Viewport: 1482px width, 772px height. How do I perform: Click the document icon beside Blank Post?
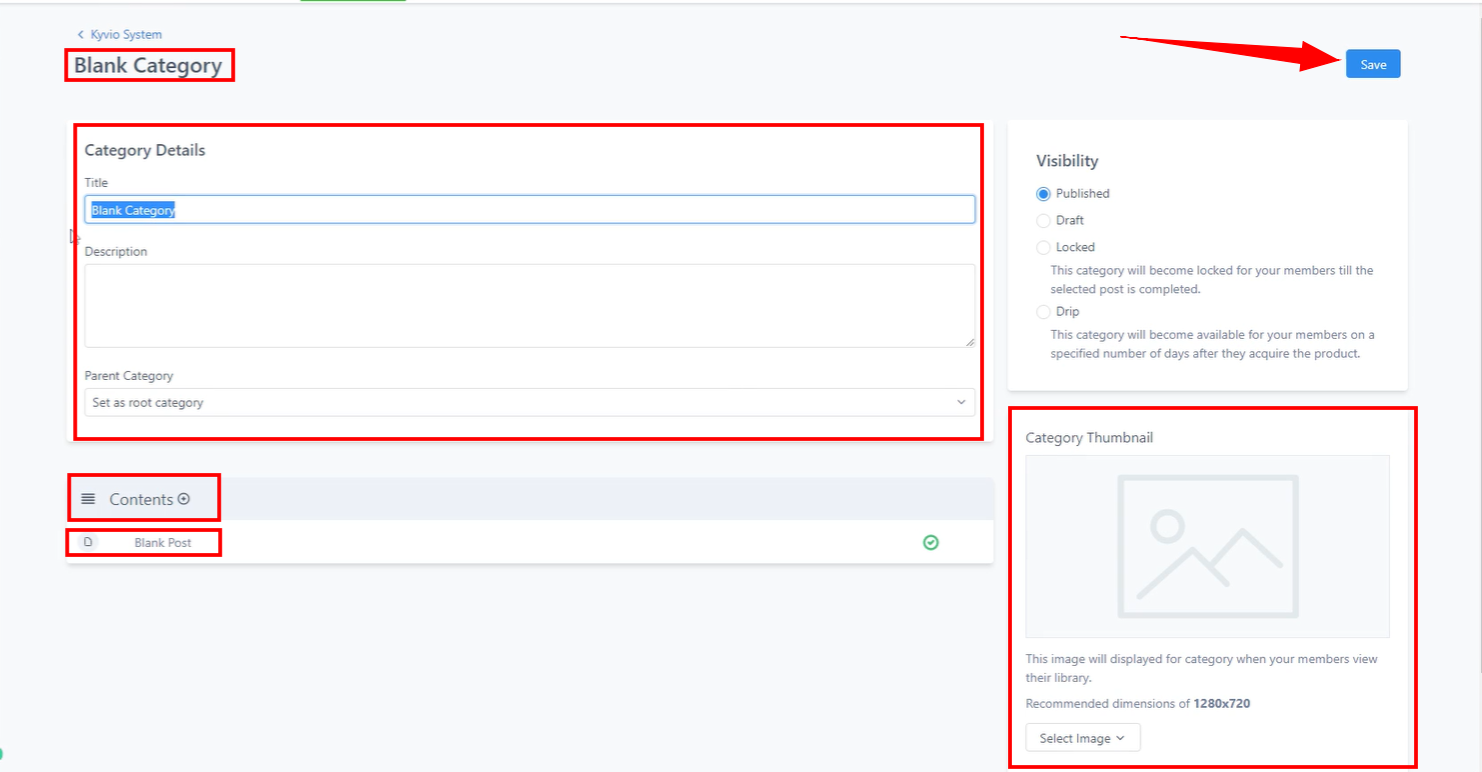88,542
